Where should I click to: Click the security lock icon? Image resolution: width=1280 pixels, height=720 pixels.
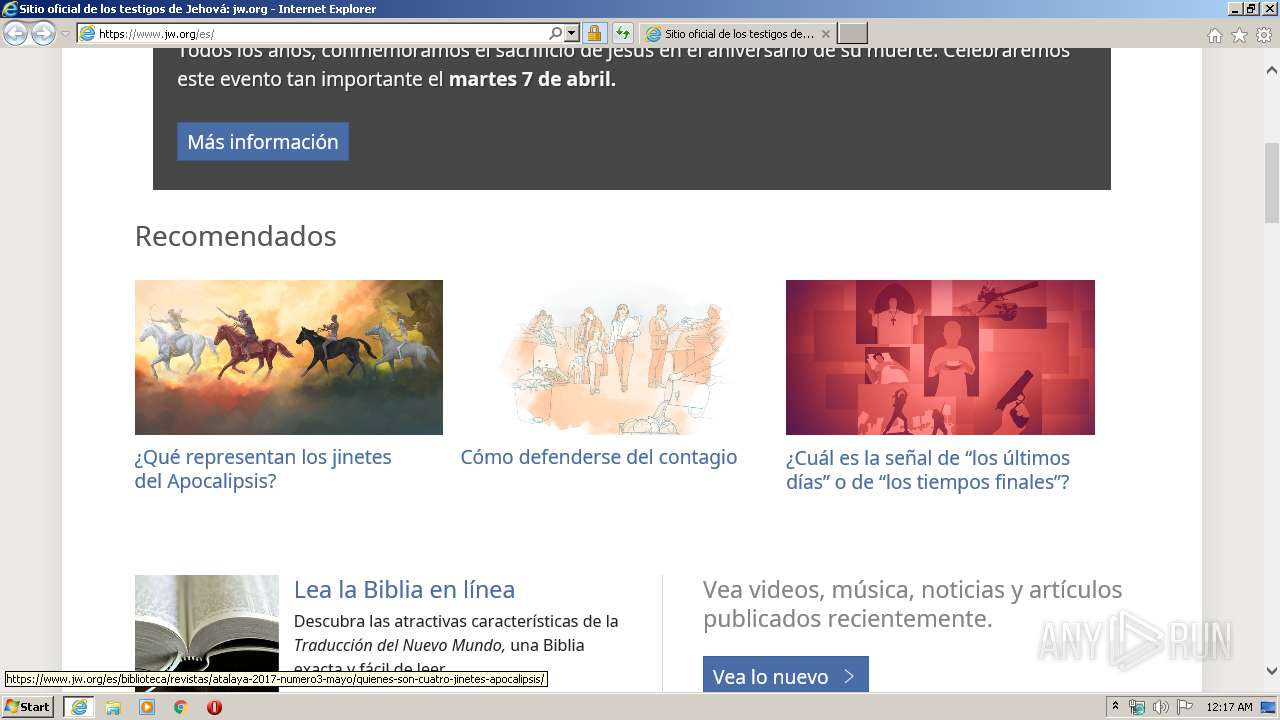tap(594, 33)
